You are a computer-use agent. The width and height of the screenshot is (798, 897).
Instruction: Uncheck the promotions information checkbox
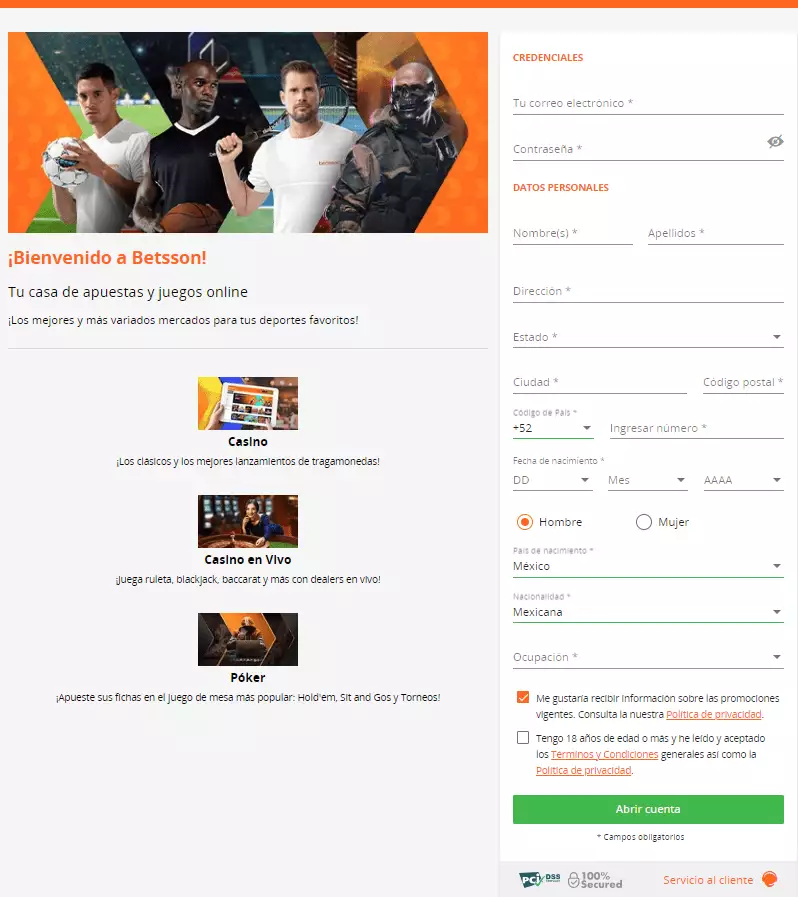point(523,697)
